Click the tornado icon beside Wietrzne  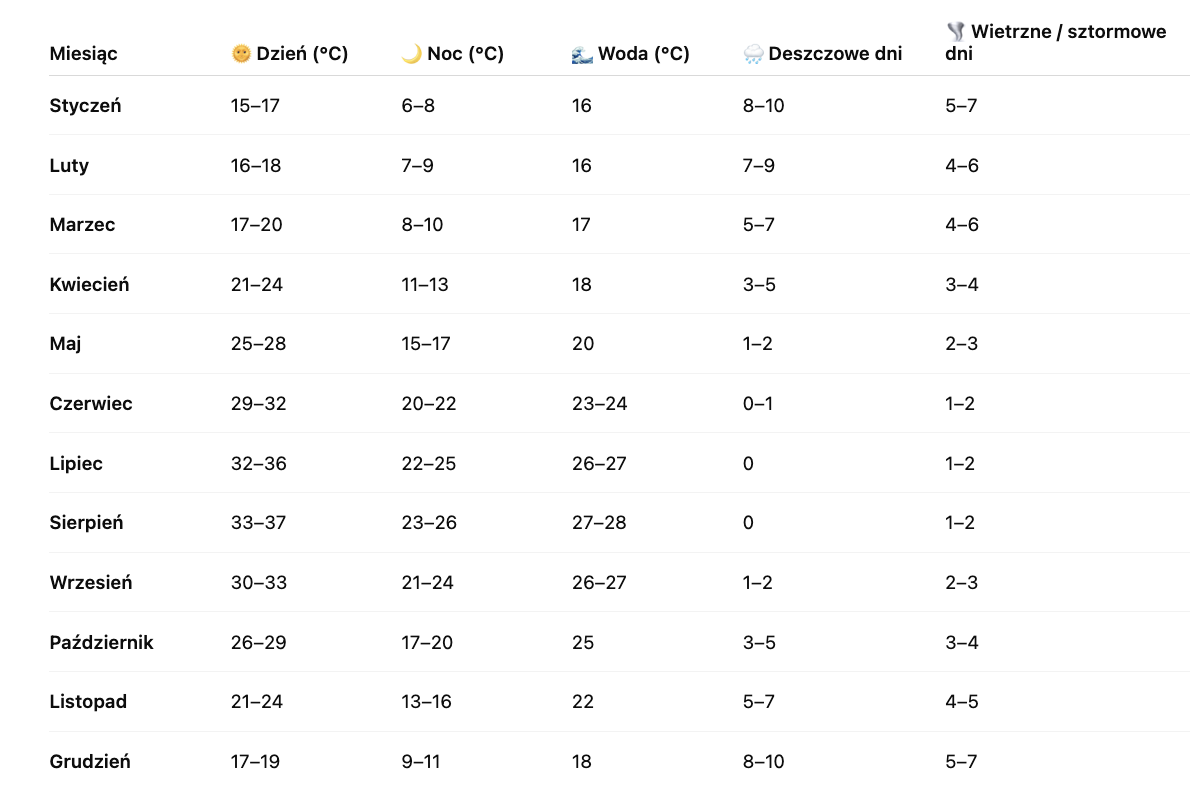(955, 32)
